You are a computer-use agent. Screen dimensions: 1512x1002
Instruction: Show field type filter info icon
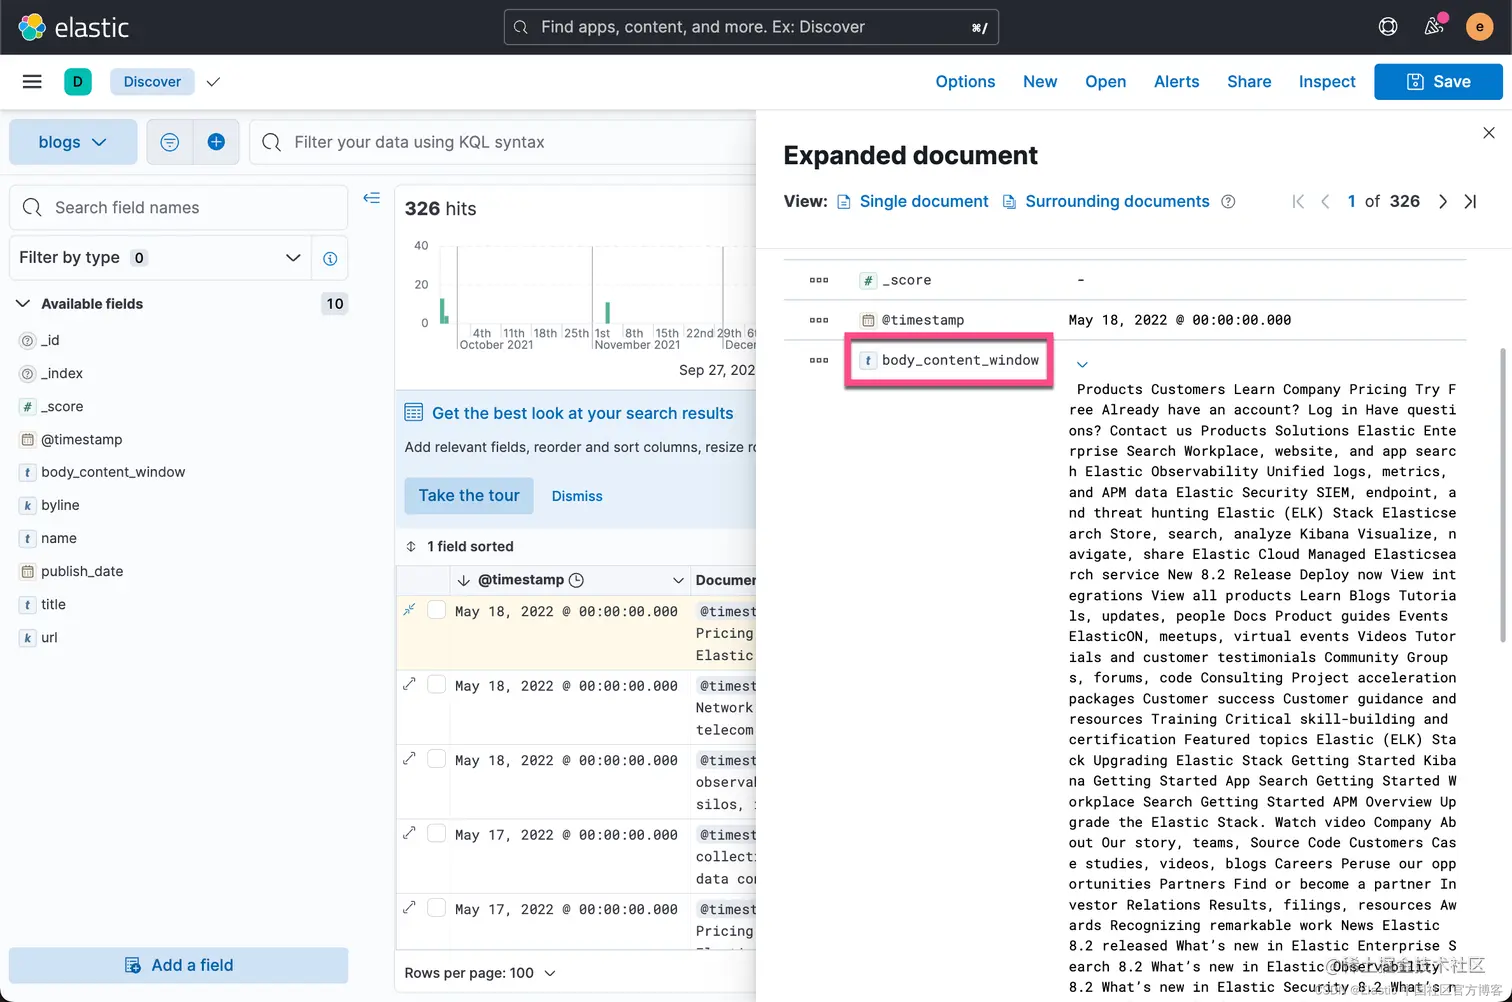[x=330, y=258]
